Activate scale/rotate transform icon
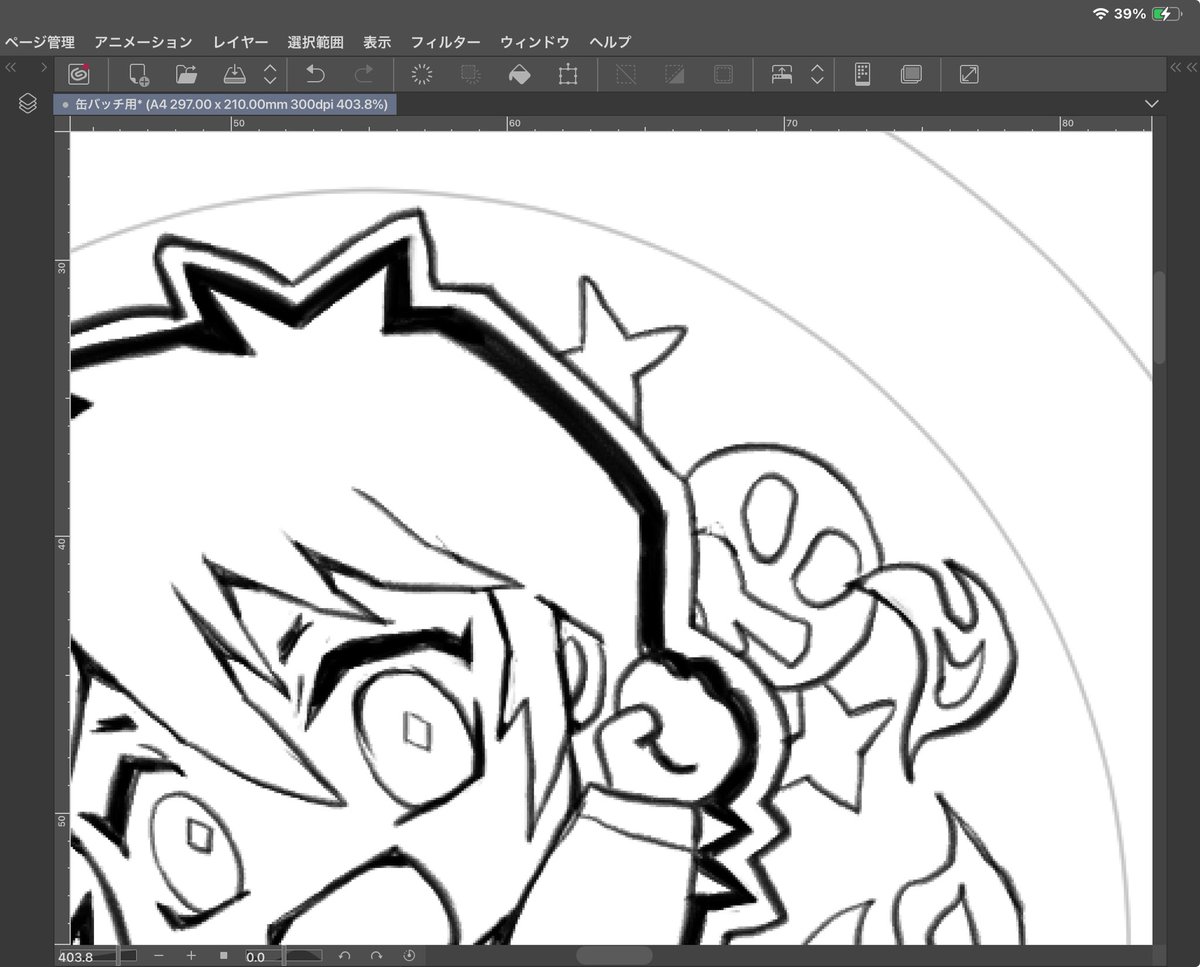1200x967 pixels. [x=568, y=74]
